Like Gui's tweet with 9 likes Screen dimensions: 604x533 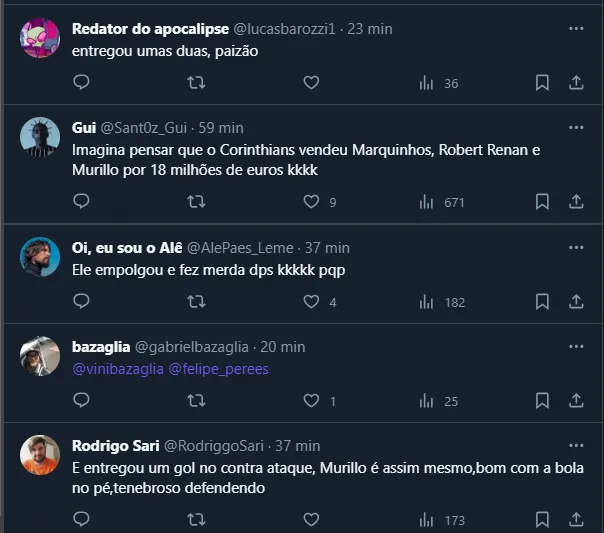tap(311, 202)
